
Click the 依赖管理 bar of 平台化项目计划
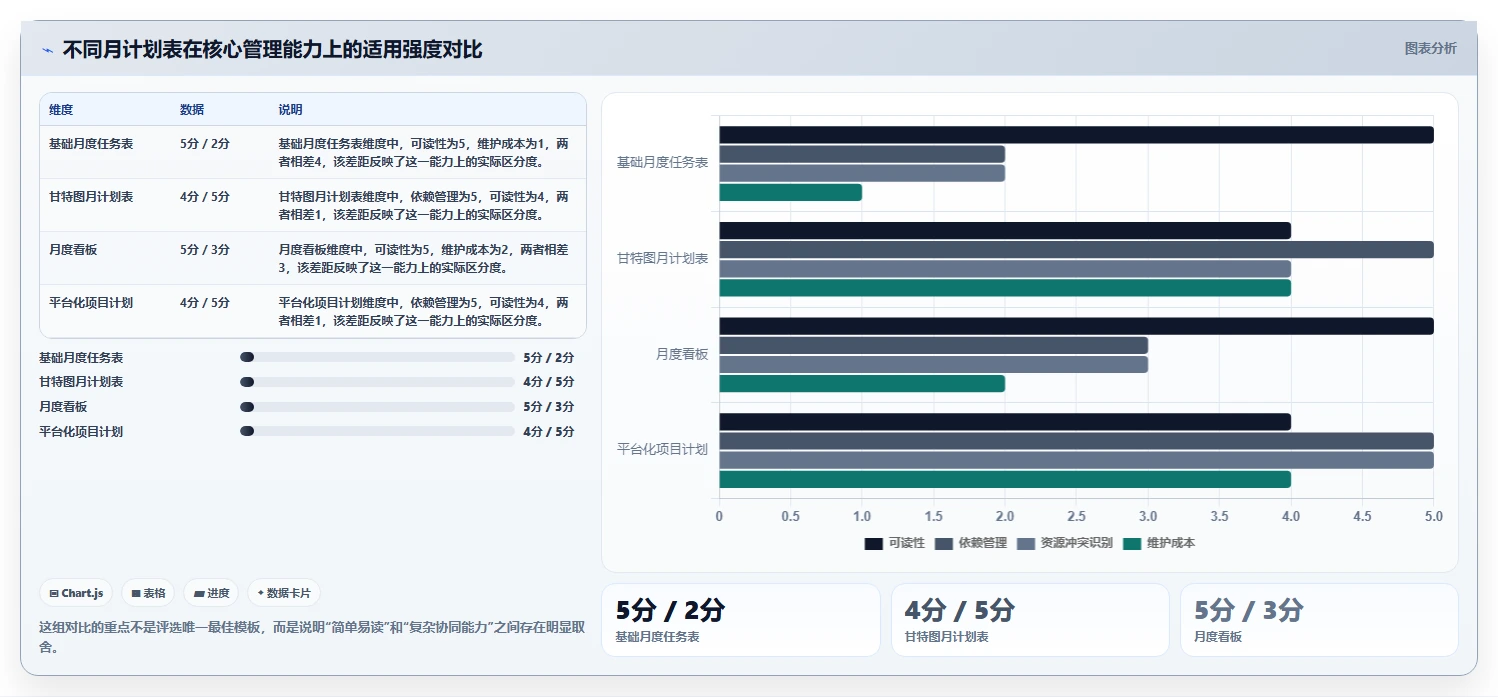1076,441
